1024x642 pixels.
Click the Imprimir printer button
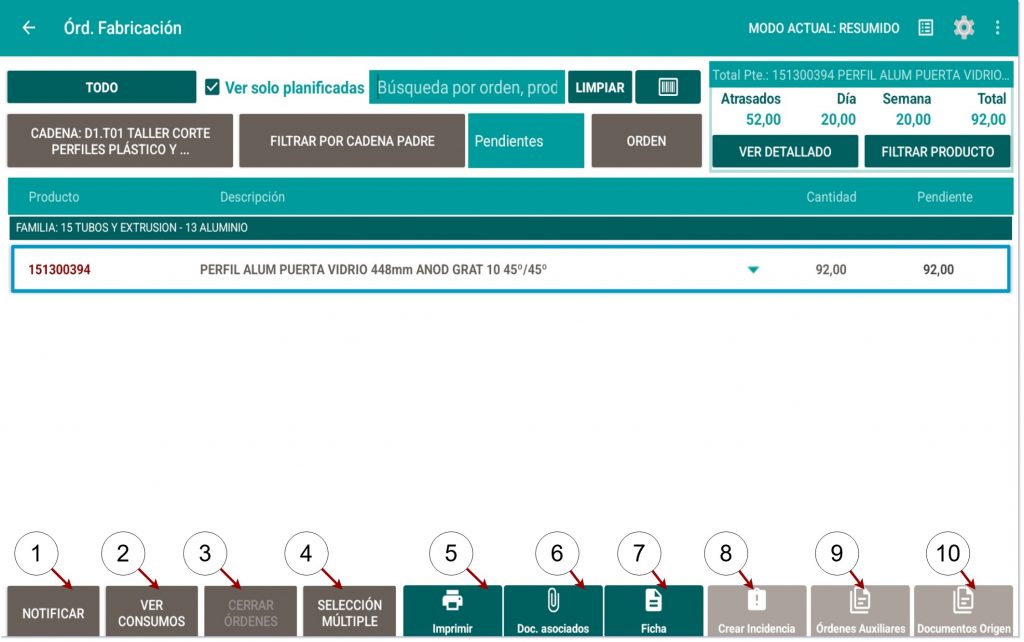click(x=452, y=611)
